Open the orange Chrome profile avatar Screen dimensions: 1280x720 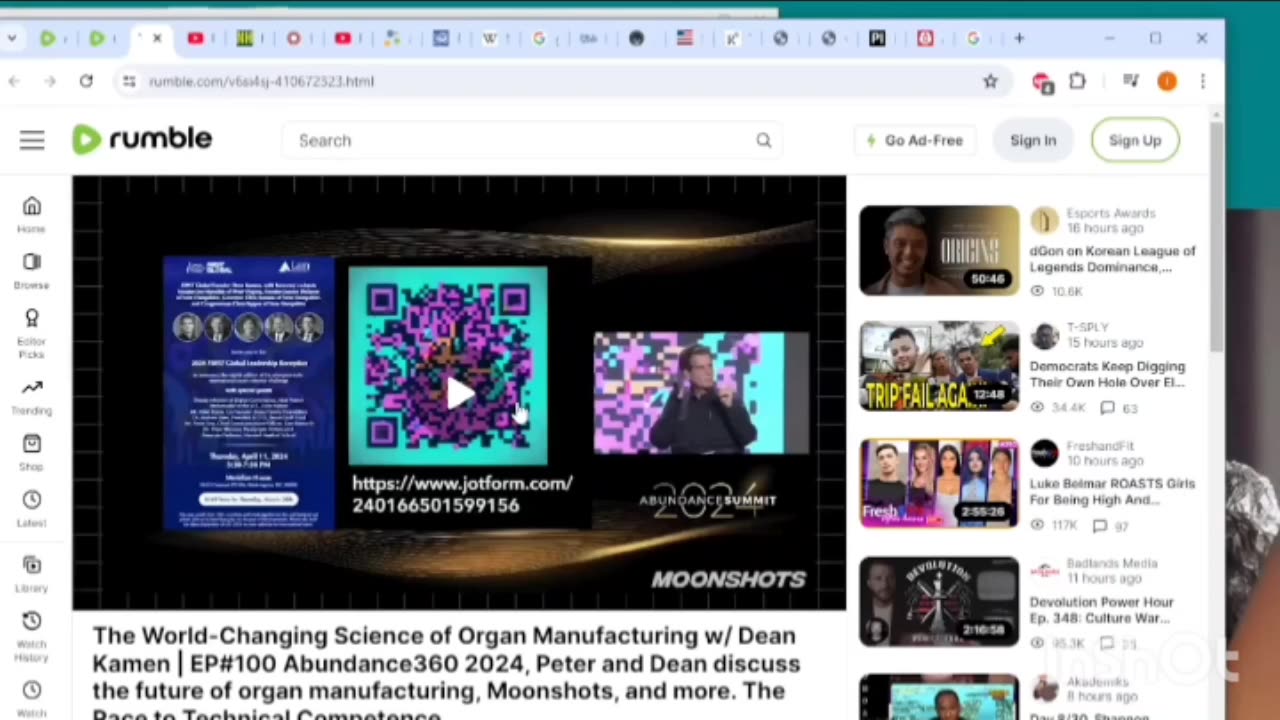tap(1167, 81)
